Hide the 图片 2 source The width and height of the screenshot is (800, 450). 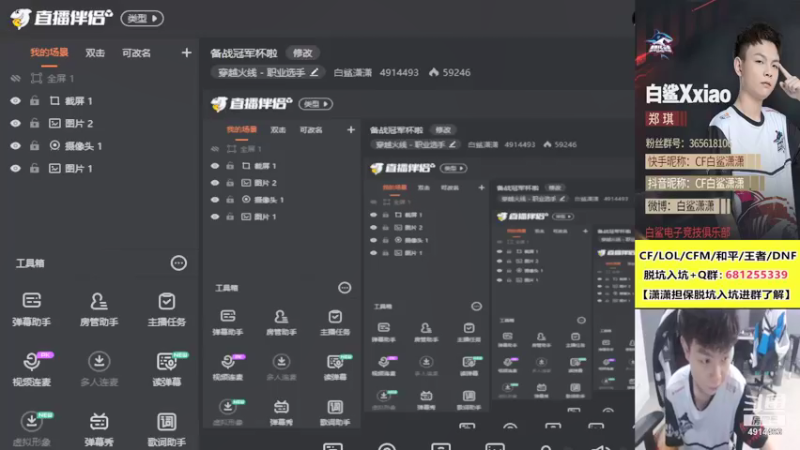point(15,123)
